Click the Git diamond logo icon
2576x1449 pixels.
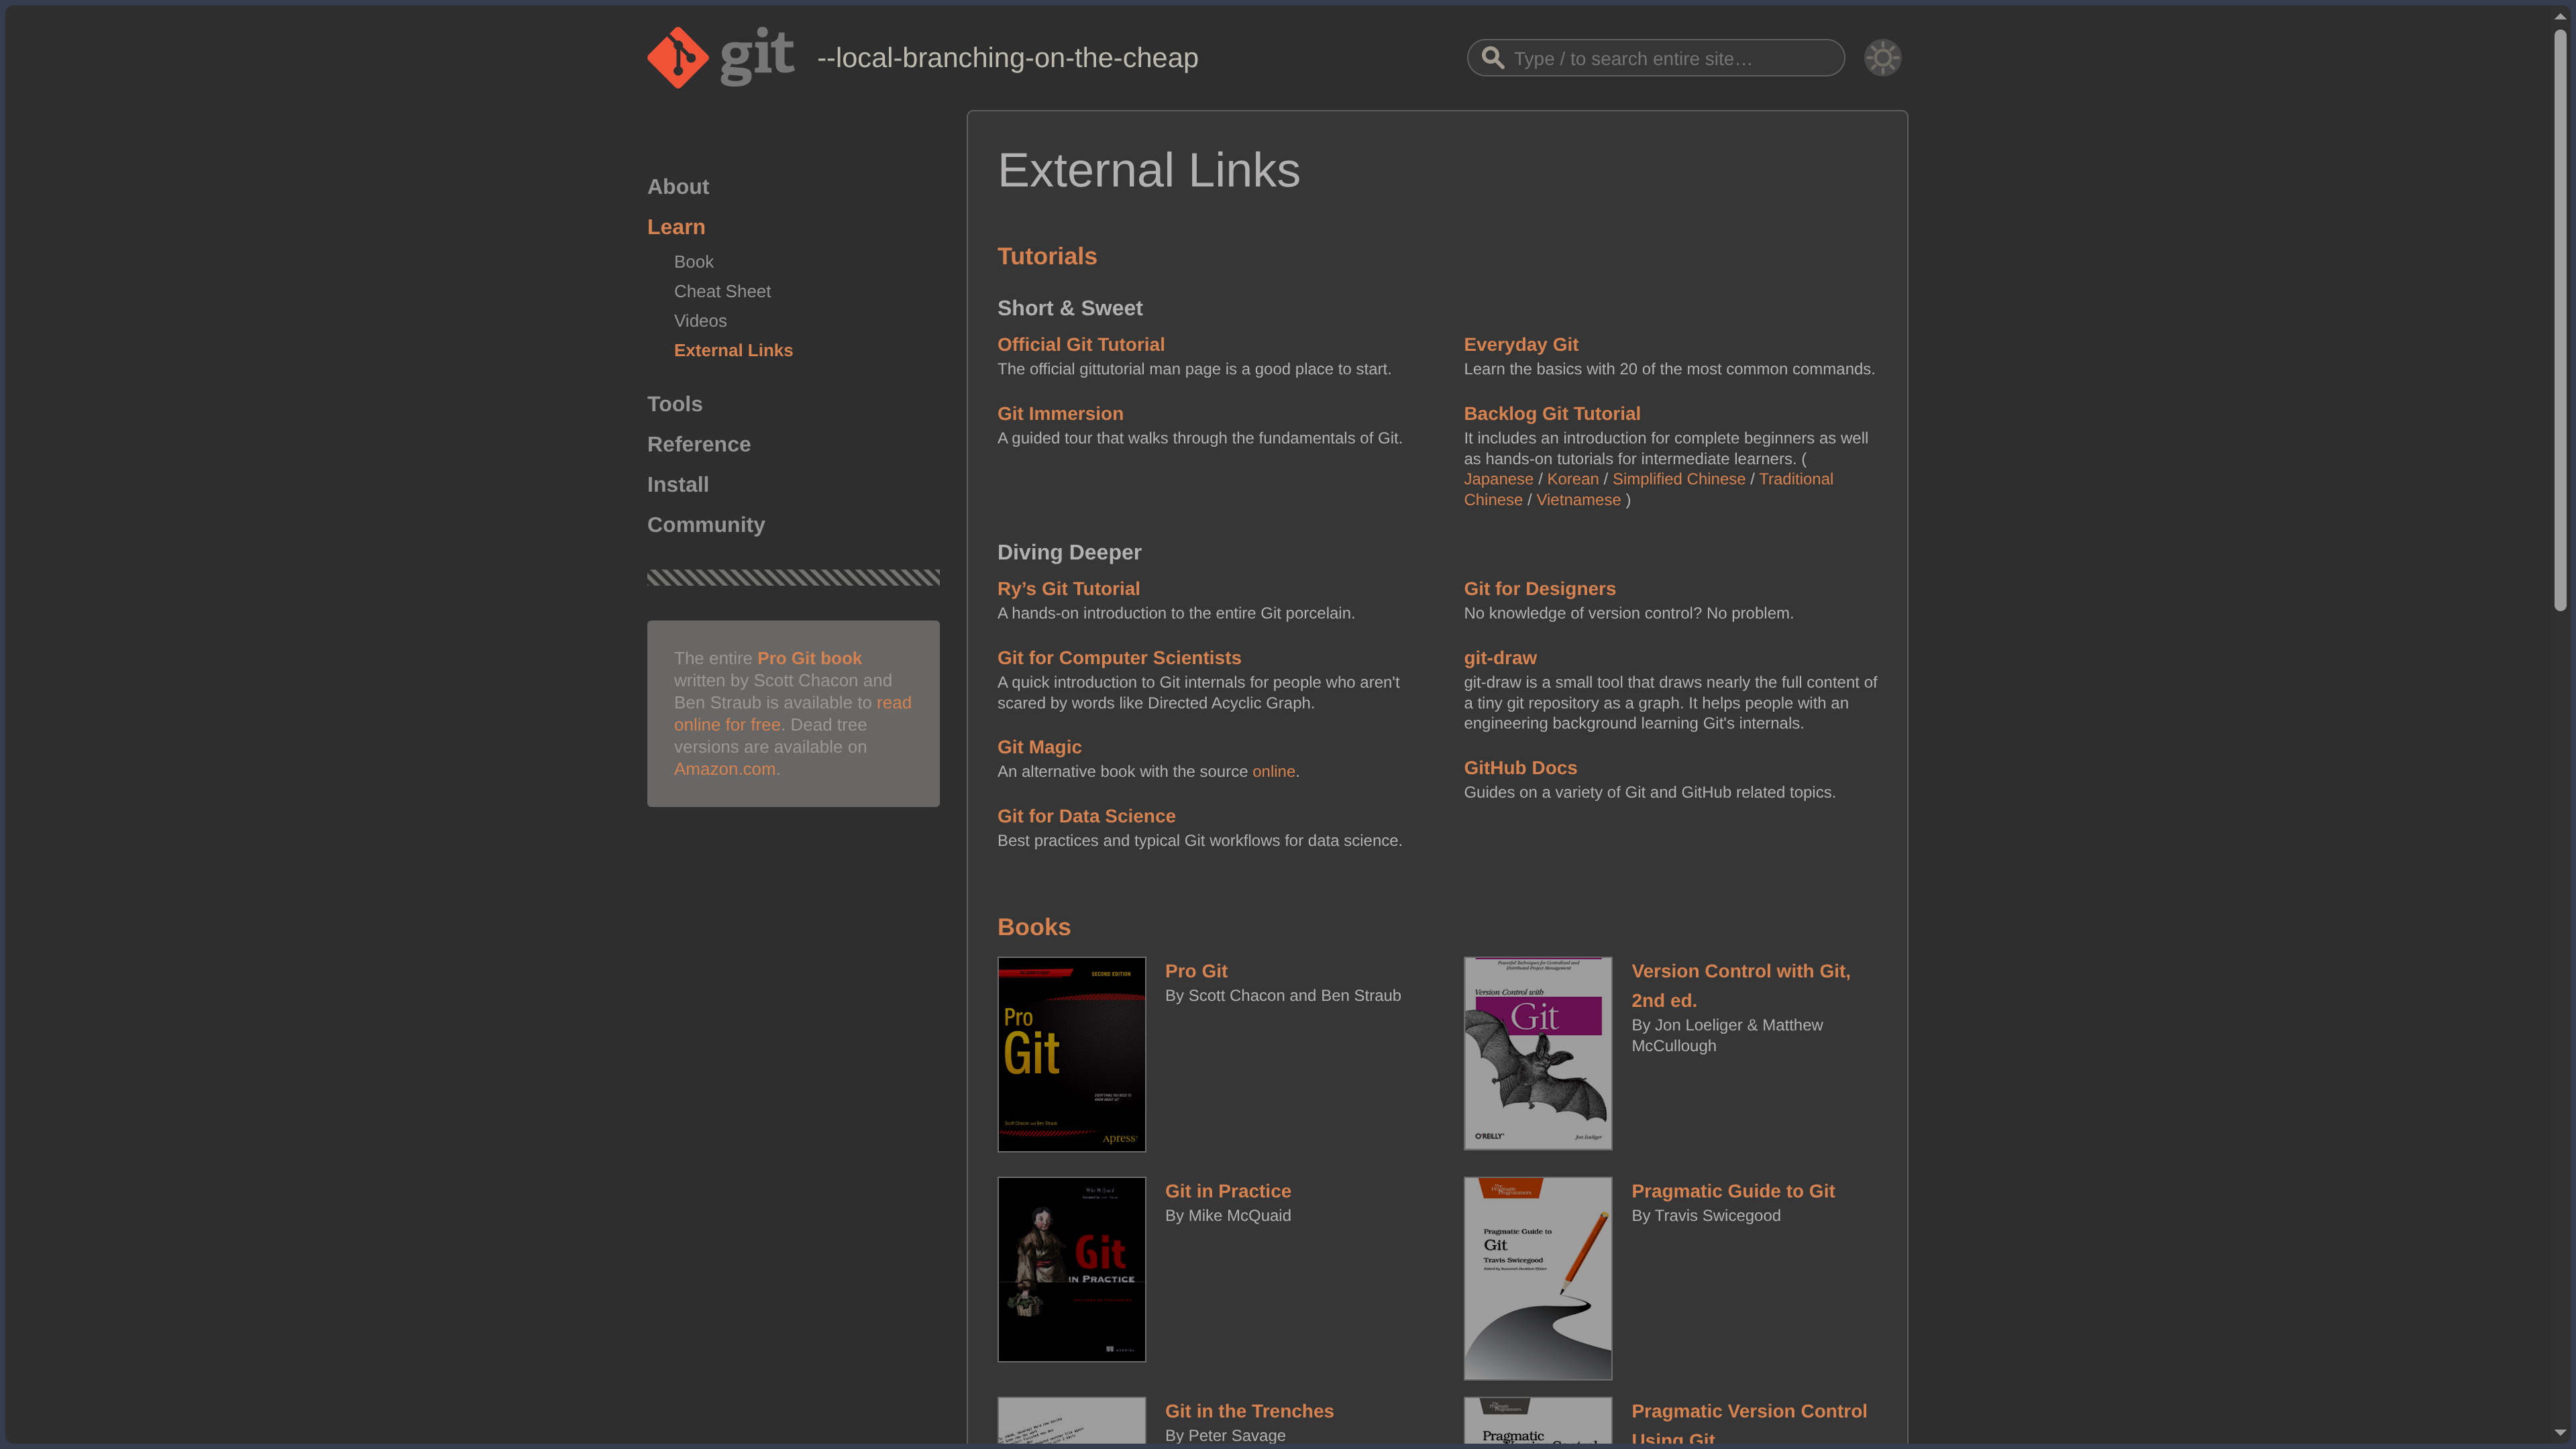[x=677, y=57]
